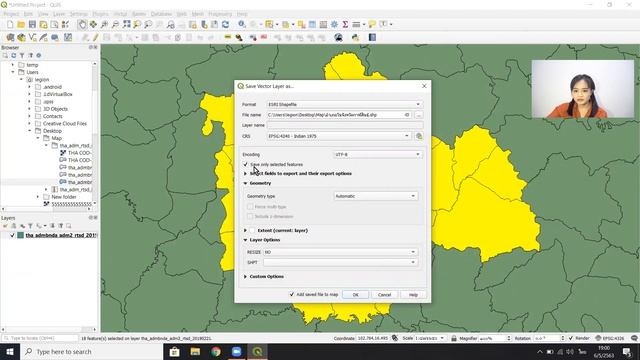Screen dimensions: 640x360
Task: Open the Geometry type Automatic dropdown
Action: point(376,196)
